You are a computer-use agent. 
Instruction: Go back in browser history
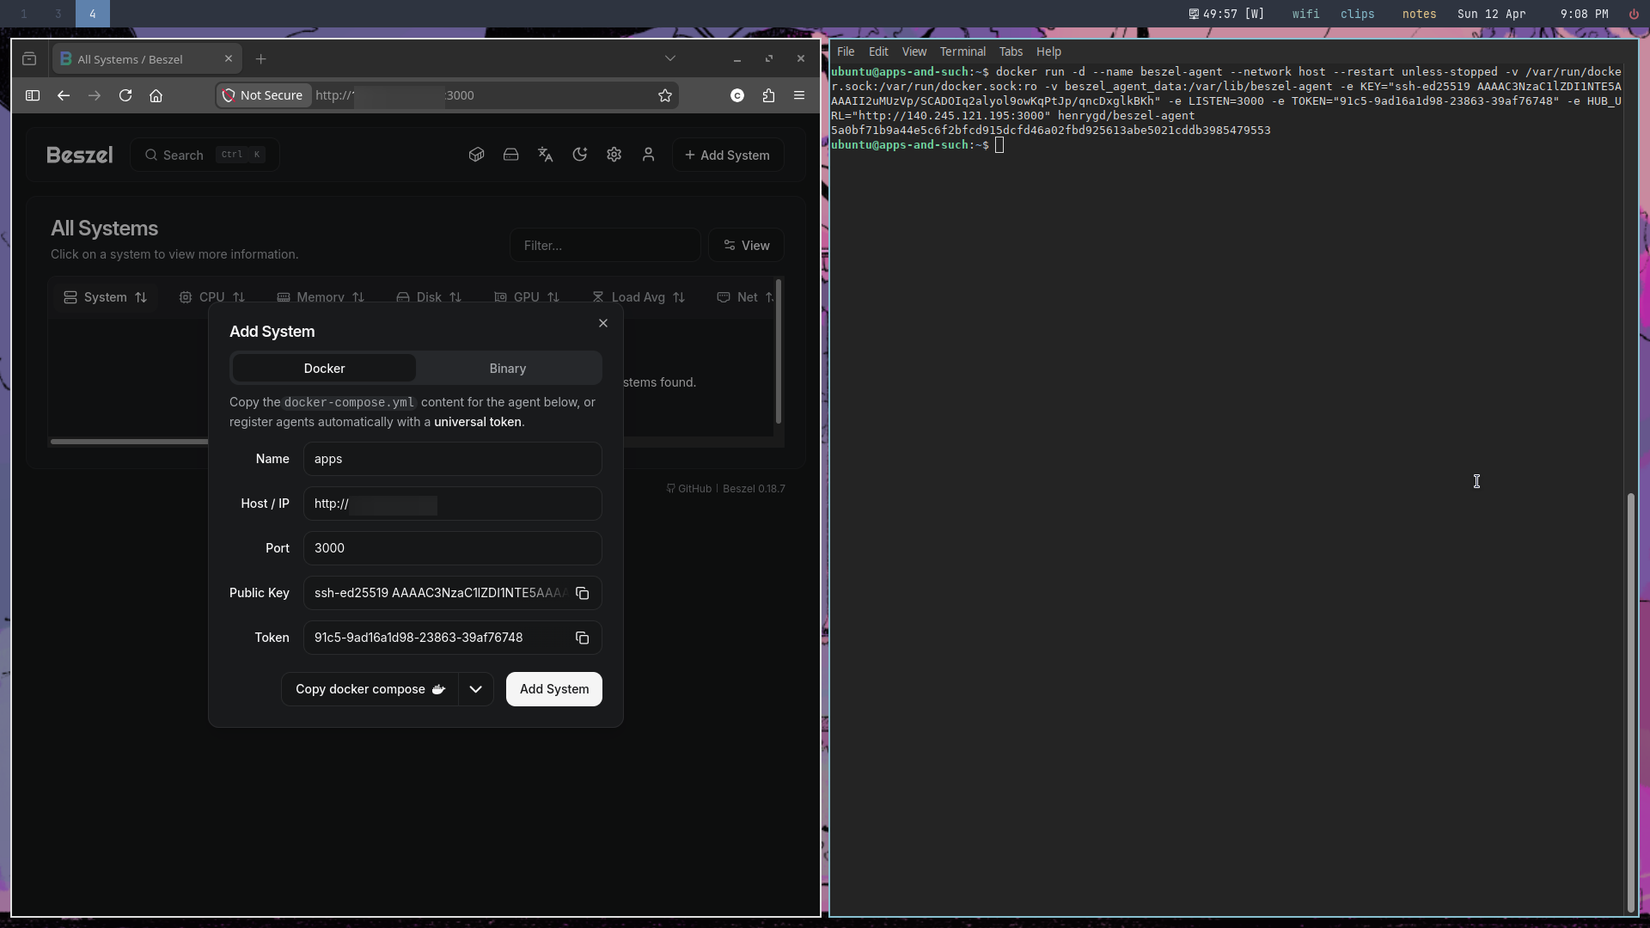click(63, 95)
